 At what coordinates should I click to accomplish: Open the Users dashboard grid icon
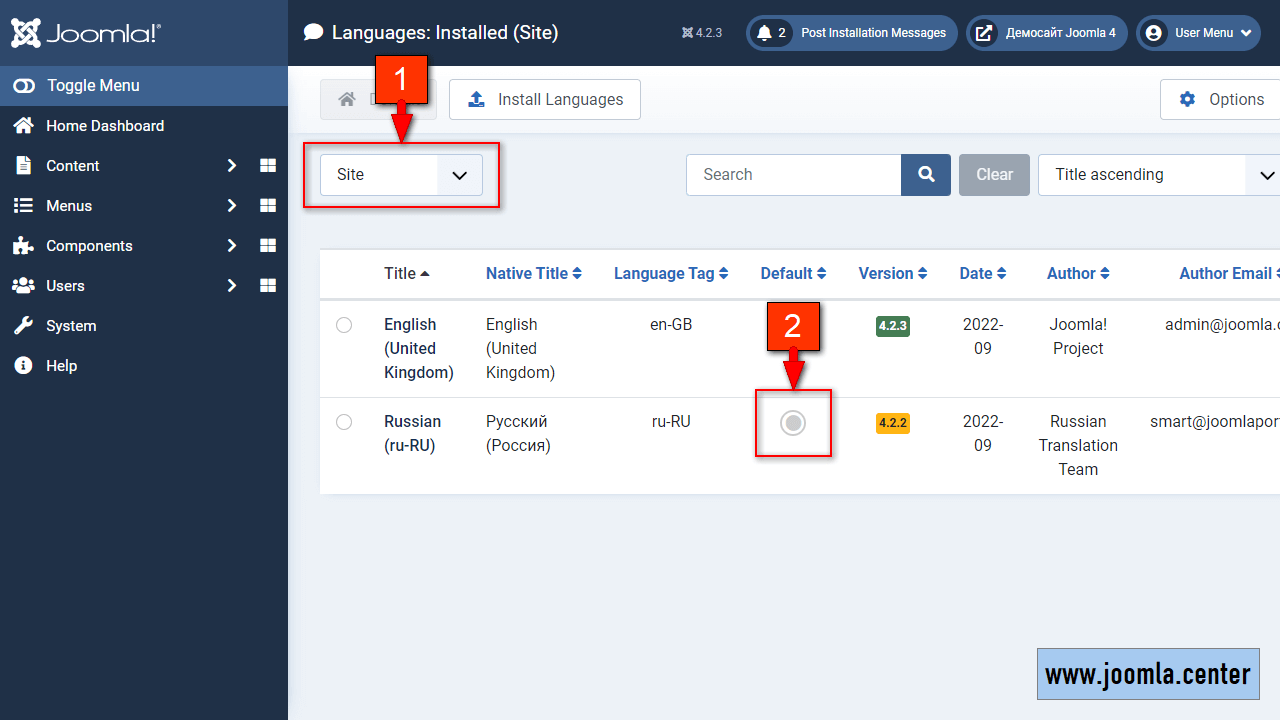coord(268,286)
